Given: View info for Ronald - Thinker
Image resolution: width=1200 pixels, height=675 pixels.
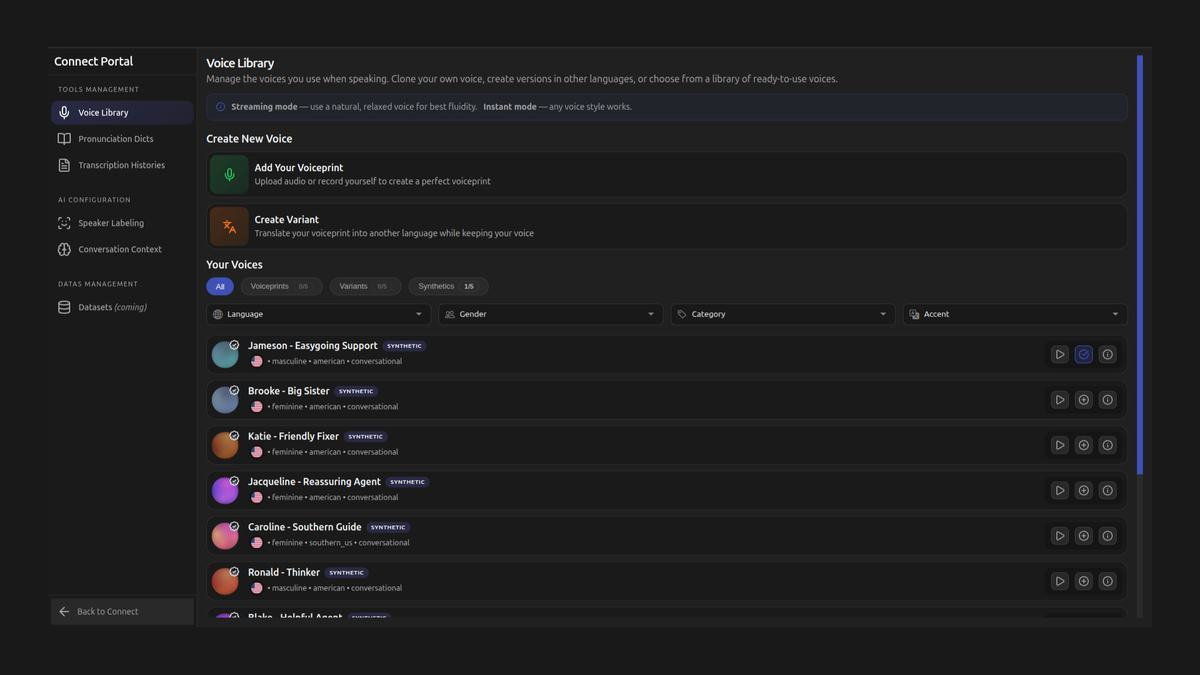Looking at the screenshot, I should (1108, 581).
